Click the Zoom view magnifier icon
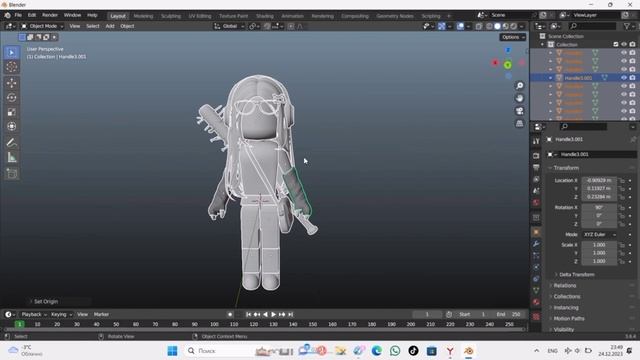The height and width of the screenshot is (360, 640). [520, 86]
